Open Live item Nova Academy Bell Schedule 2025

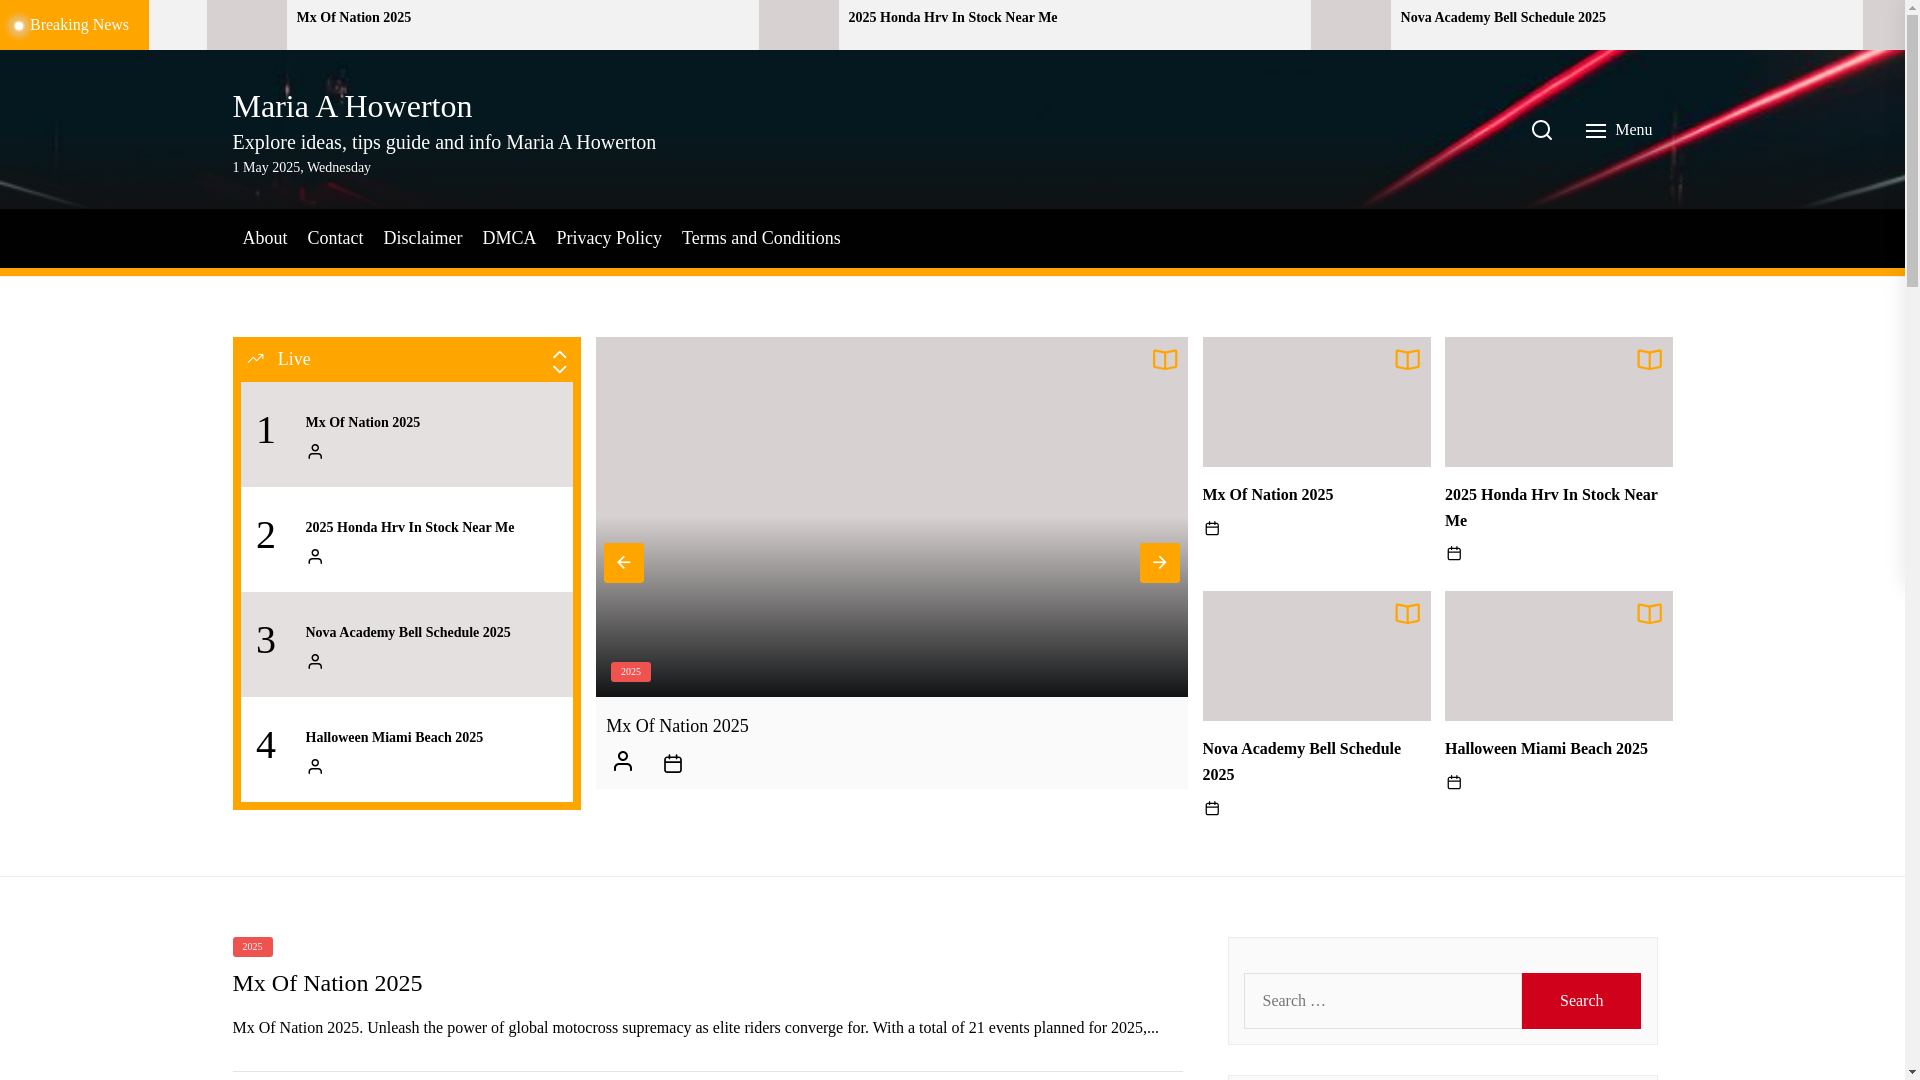pos(408,633)
